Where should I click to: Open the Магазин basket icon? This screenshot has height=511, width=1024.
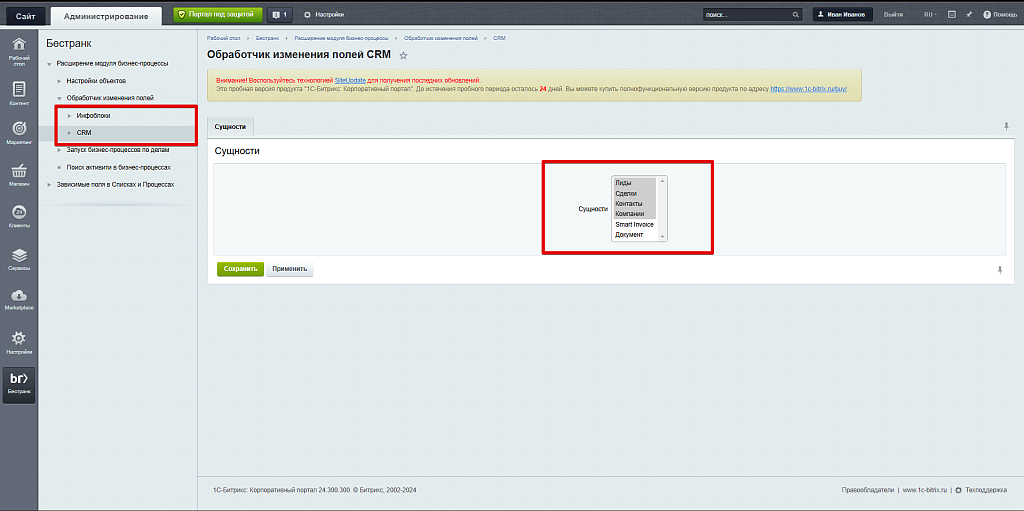point(18,173)
